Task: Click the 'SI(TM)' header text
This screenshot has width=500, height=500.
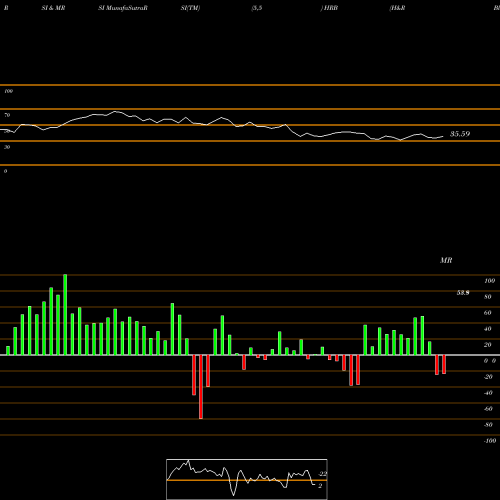Action: (x=190, y=8)
